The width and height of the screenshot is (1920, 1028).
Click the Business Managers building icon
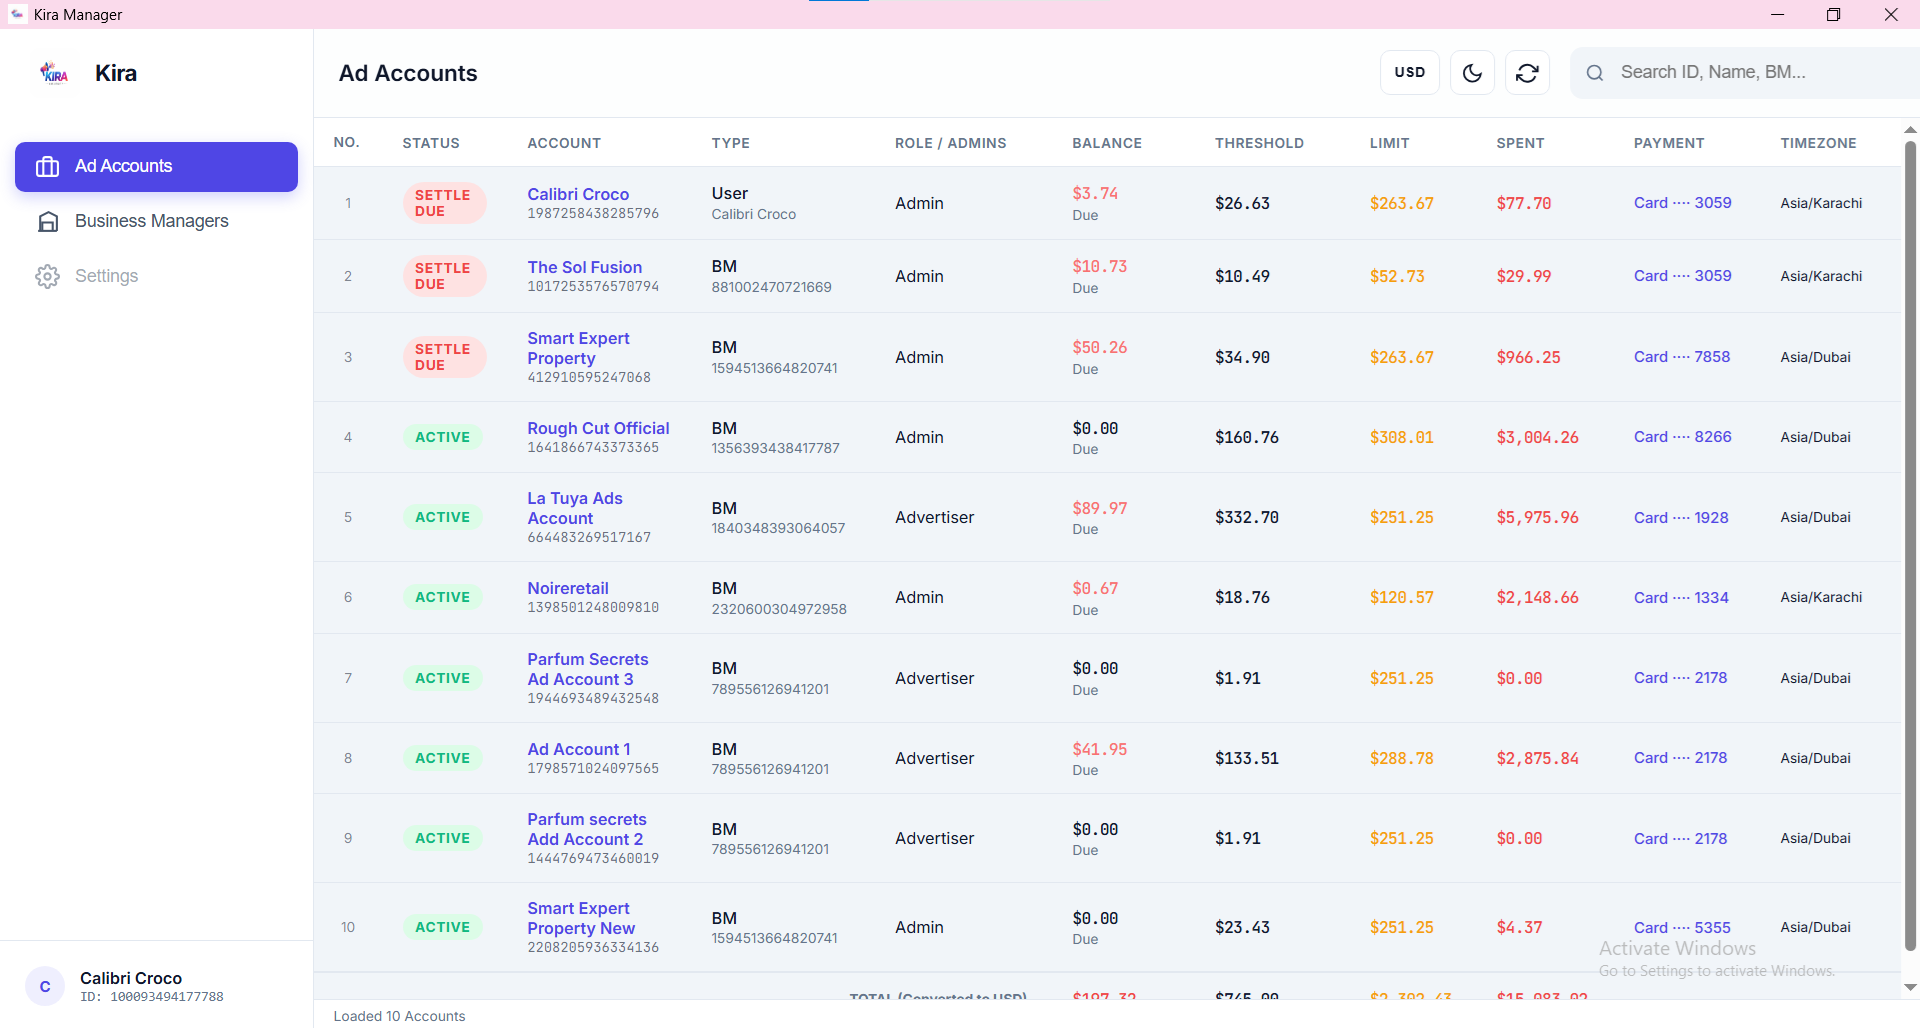coord(47,222)
